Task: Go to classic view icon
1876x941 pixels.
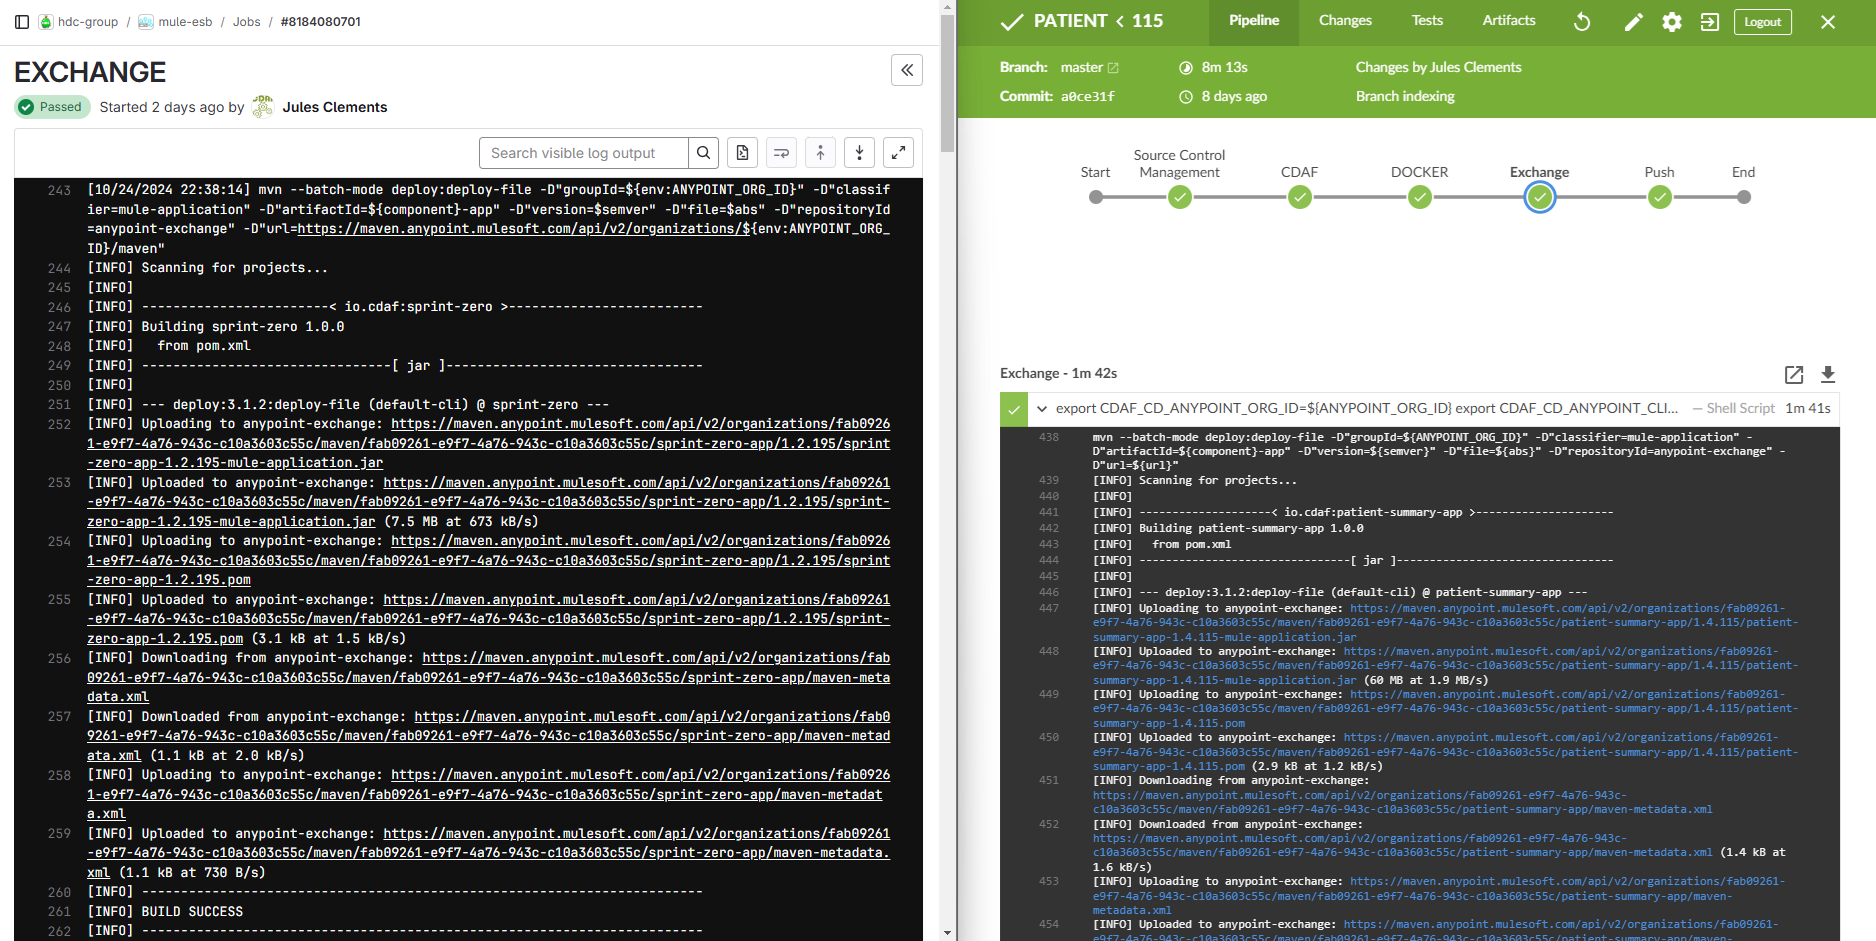Action: pyautogui.click(x=1710, y=22)
